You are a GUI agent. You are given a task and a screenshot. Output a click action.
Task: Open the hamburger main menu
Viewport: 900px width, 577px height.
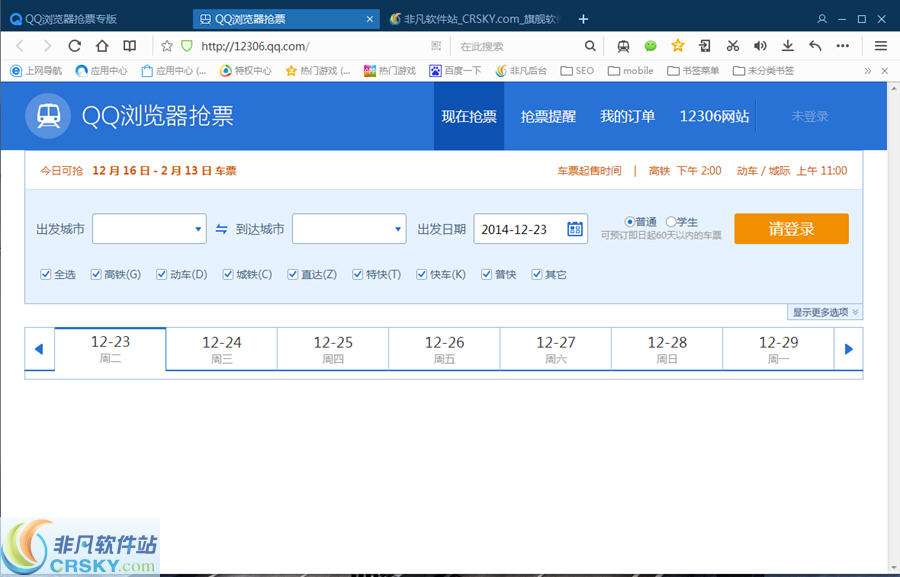(881, 46)
